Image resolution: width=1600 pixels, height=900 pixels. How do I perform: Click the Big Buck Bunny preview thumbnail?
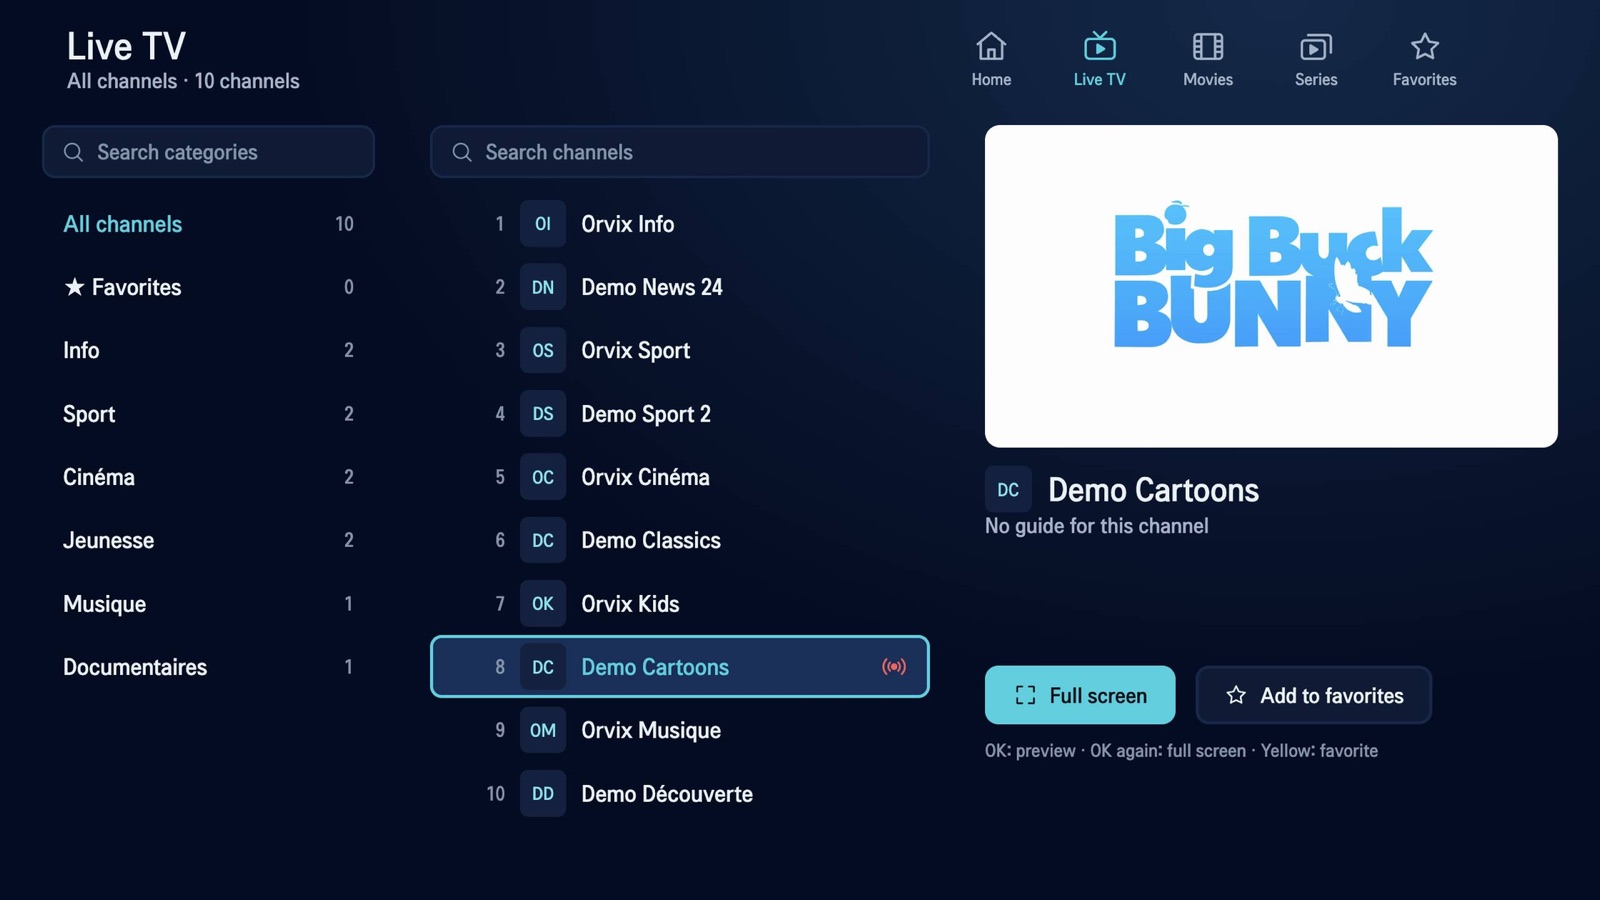1271,286
